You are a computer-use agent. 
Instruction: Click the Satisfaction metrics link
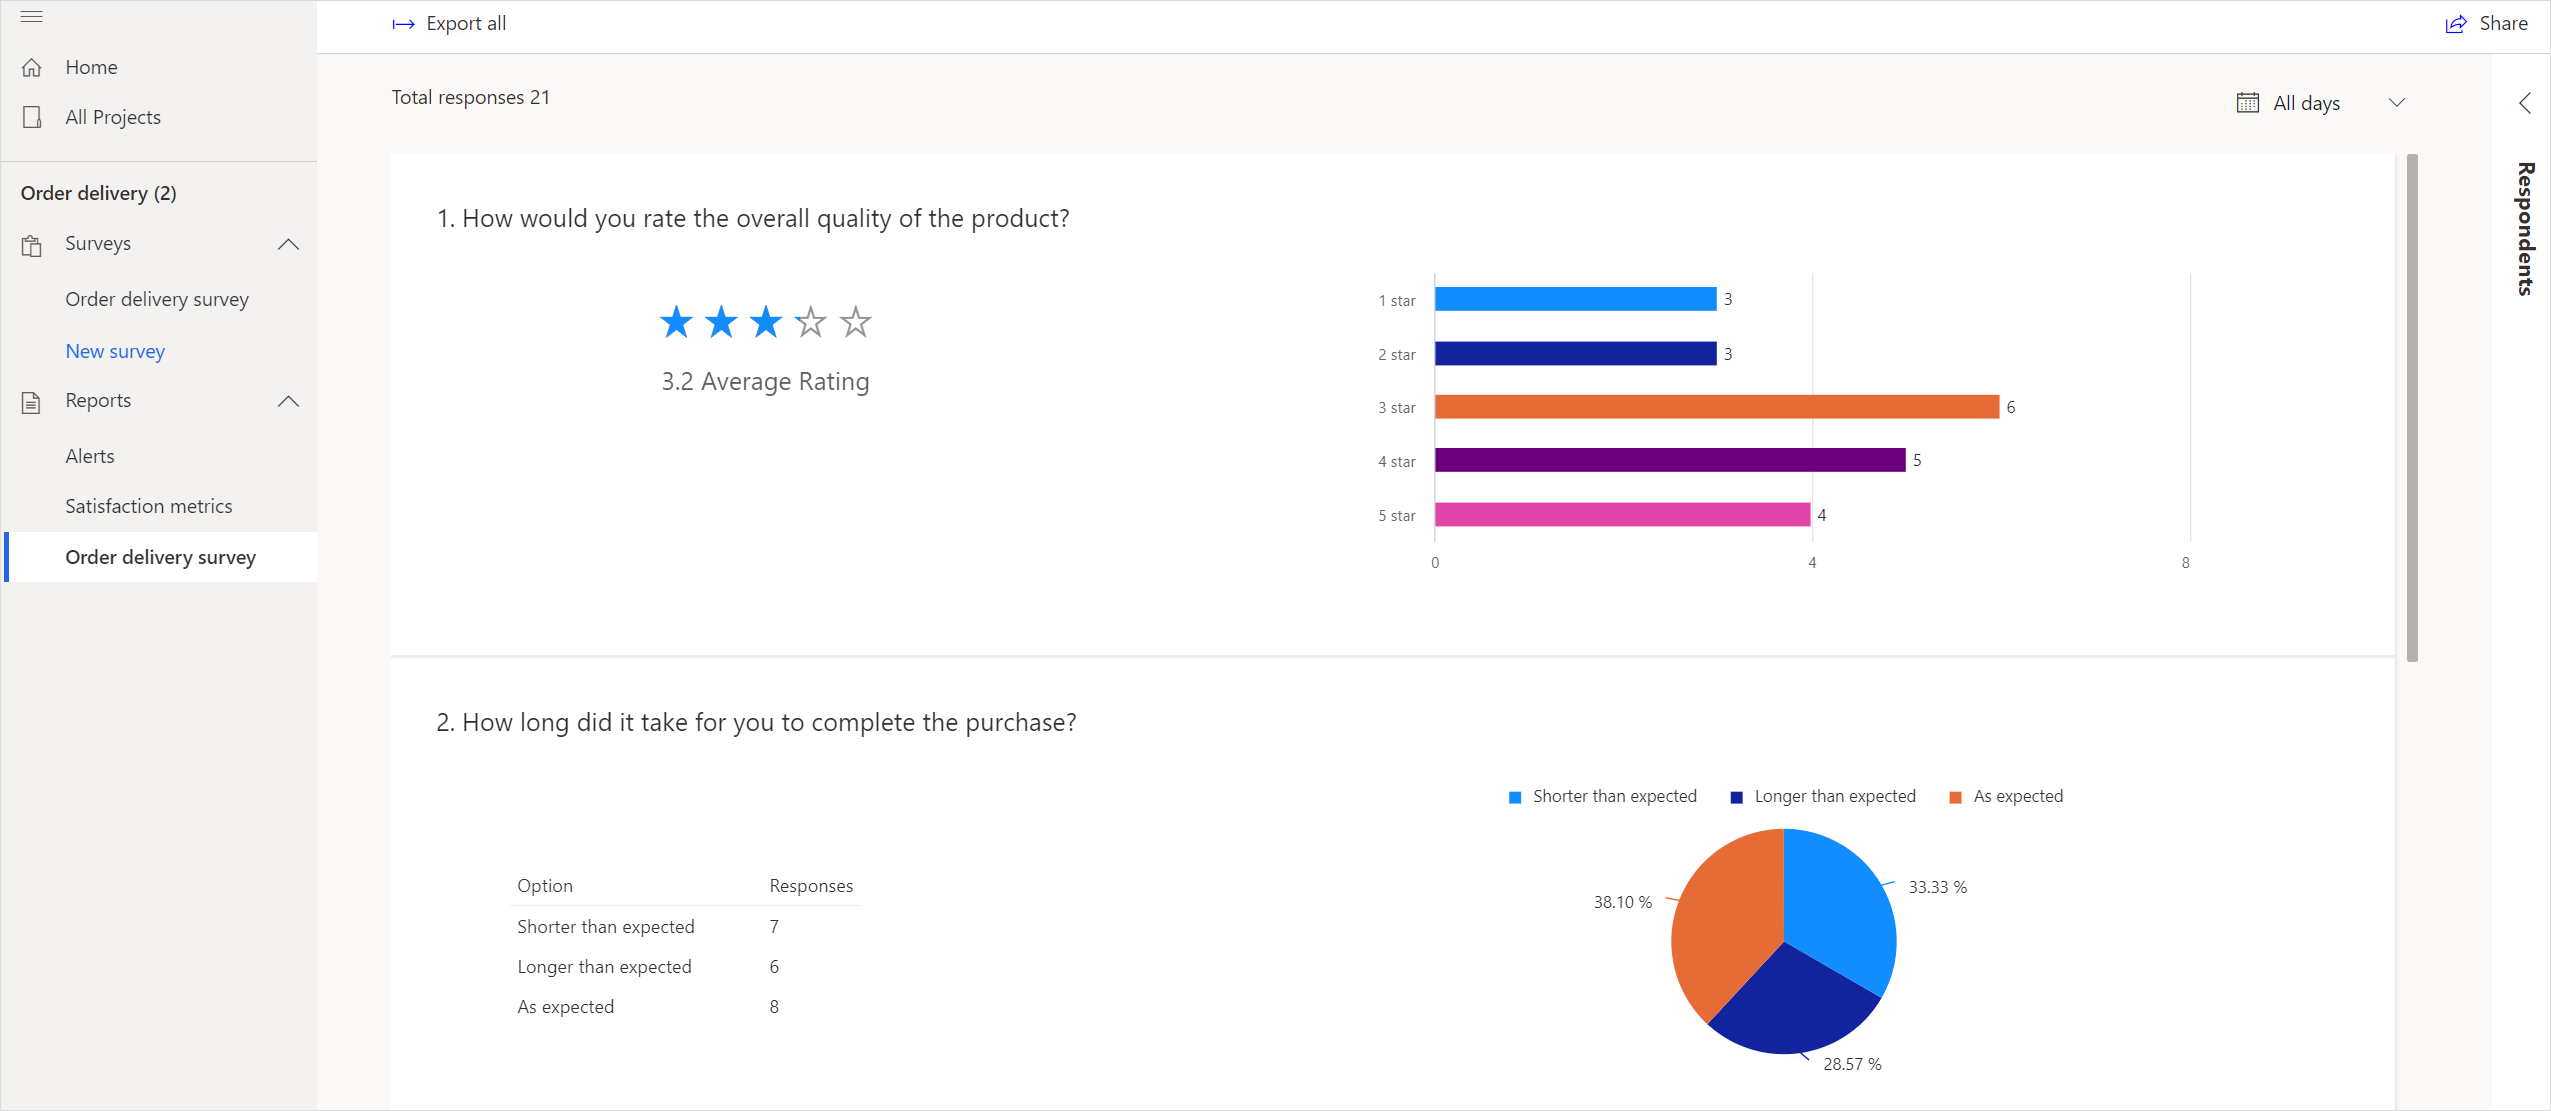point(150,506)
